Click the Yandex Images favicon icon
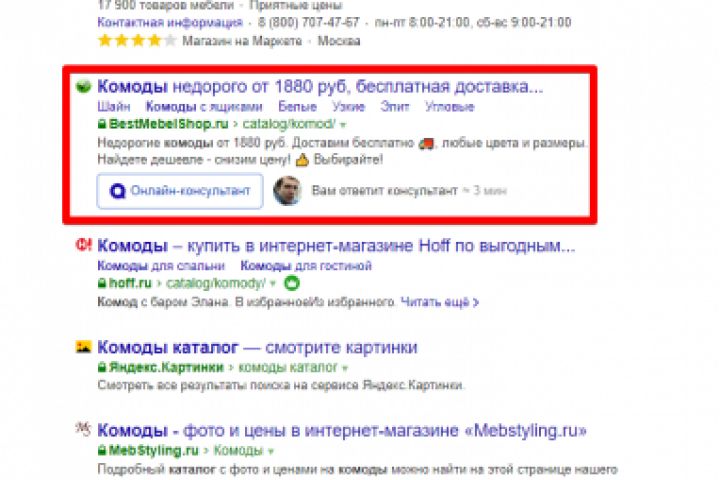This screenshot has width=720, height=480. [x=84, y=346]
